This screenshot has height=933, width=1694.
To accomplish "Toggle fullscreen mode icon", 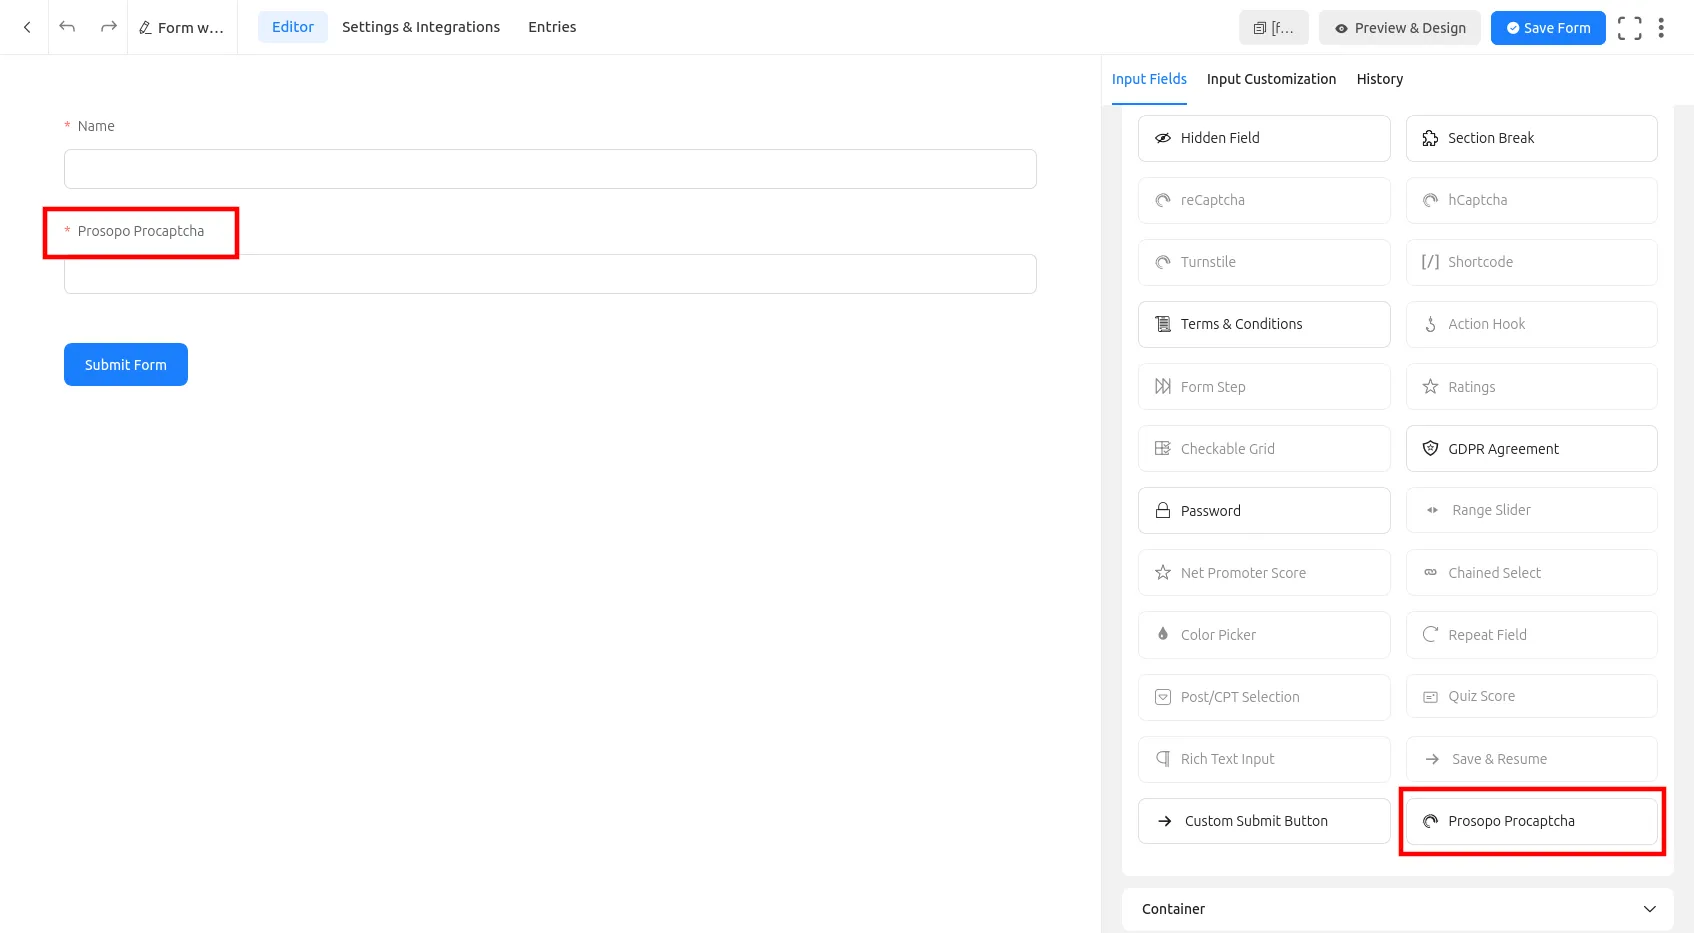I will tap(1629, 28).
